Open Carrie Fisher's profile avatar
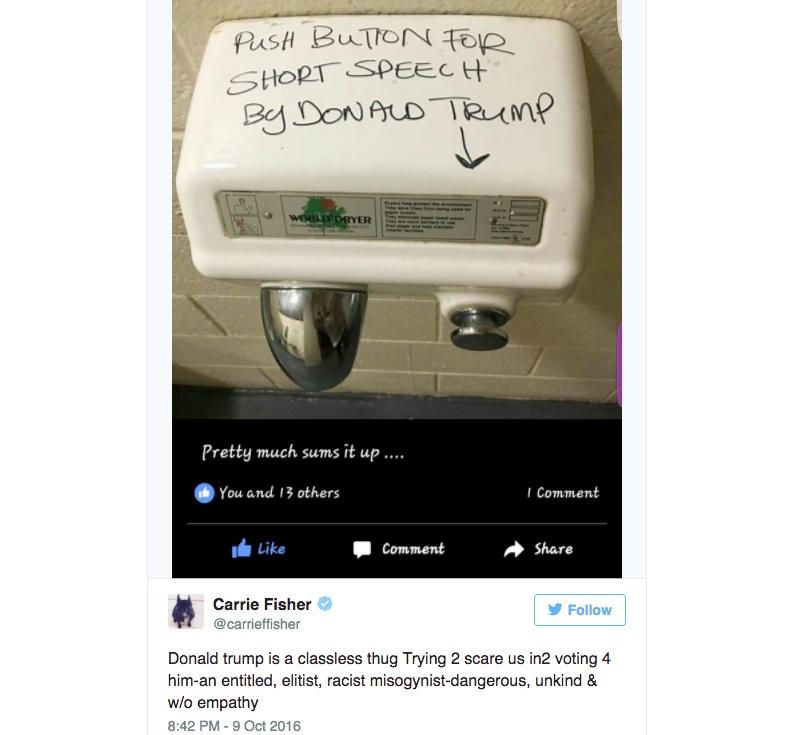799x735 pixels. [185, 611]
